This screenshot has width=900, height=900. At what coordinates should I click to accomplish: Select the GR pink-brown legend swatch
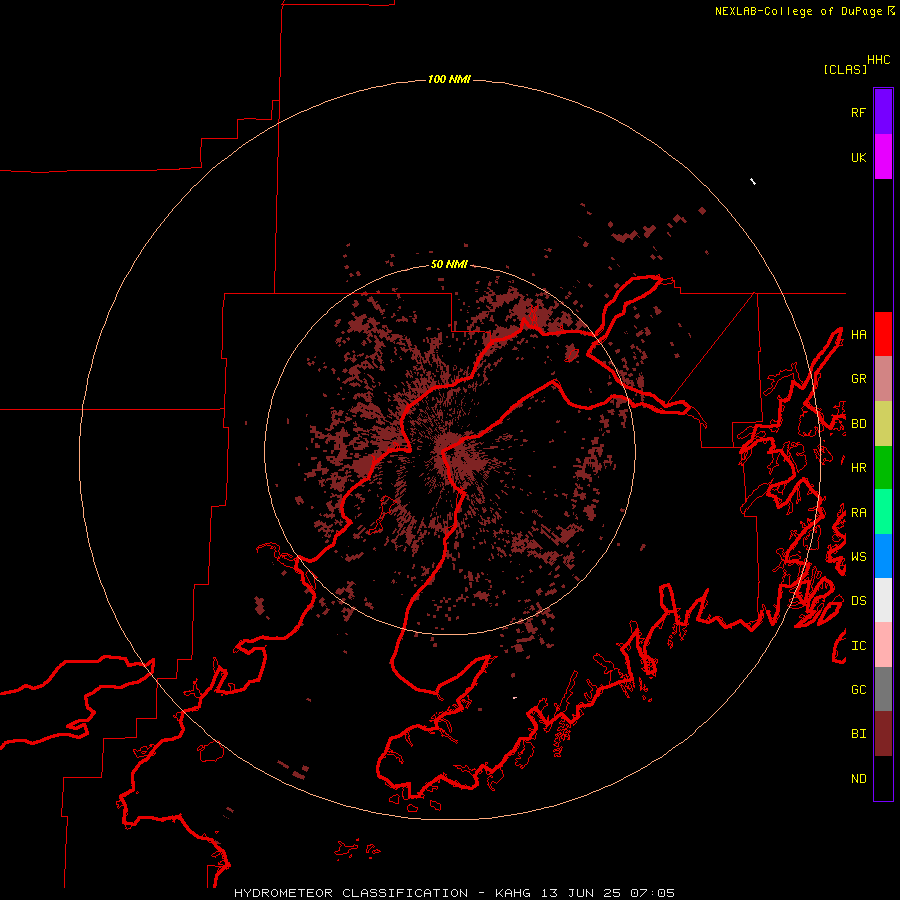pyautogui.click(x=883, y=378)
